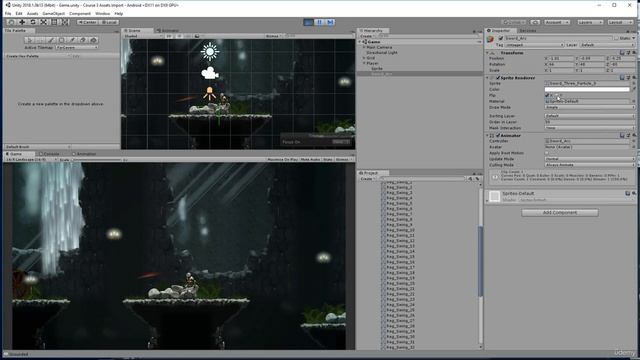The image size is (640, 360).
Task: Click the Play button
Action: point(309,22)
